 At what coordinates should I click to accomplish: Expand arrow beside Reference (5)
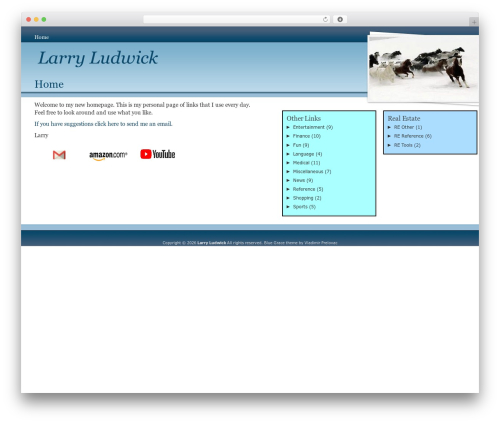(288, 189)
